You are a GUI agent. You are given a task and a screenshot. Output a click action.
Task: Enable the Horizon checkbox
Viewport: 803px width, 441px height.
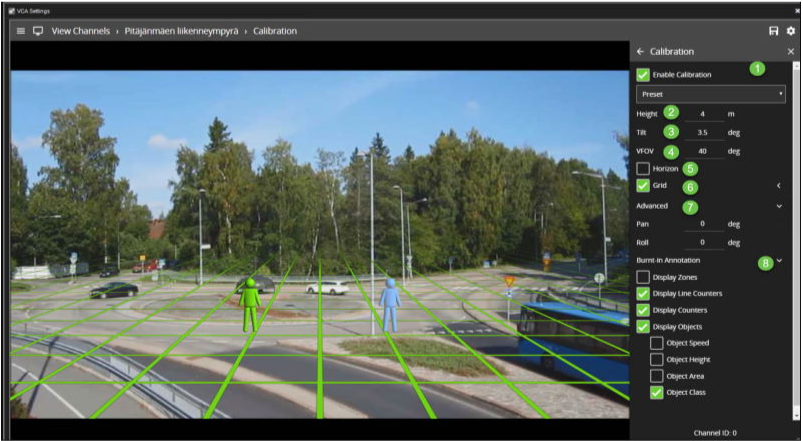click(643, 168)
